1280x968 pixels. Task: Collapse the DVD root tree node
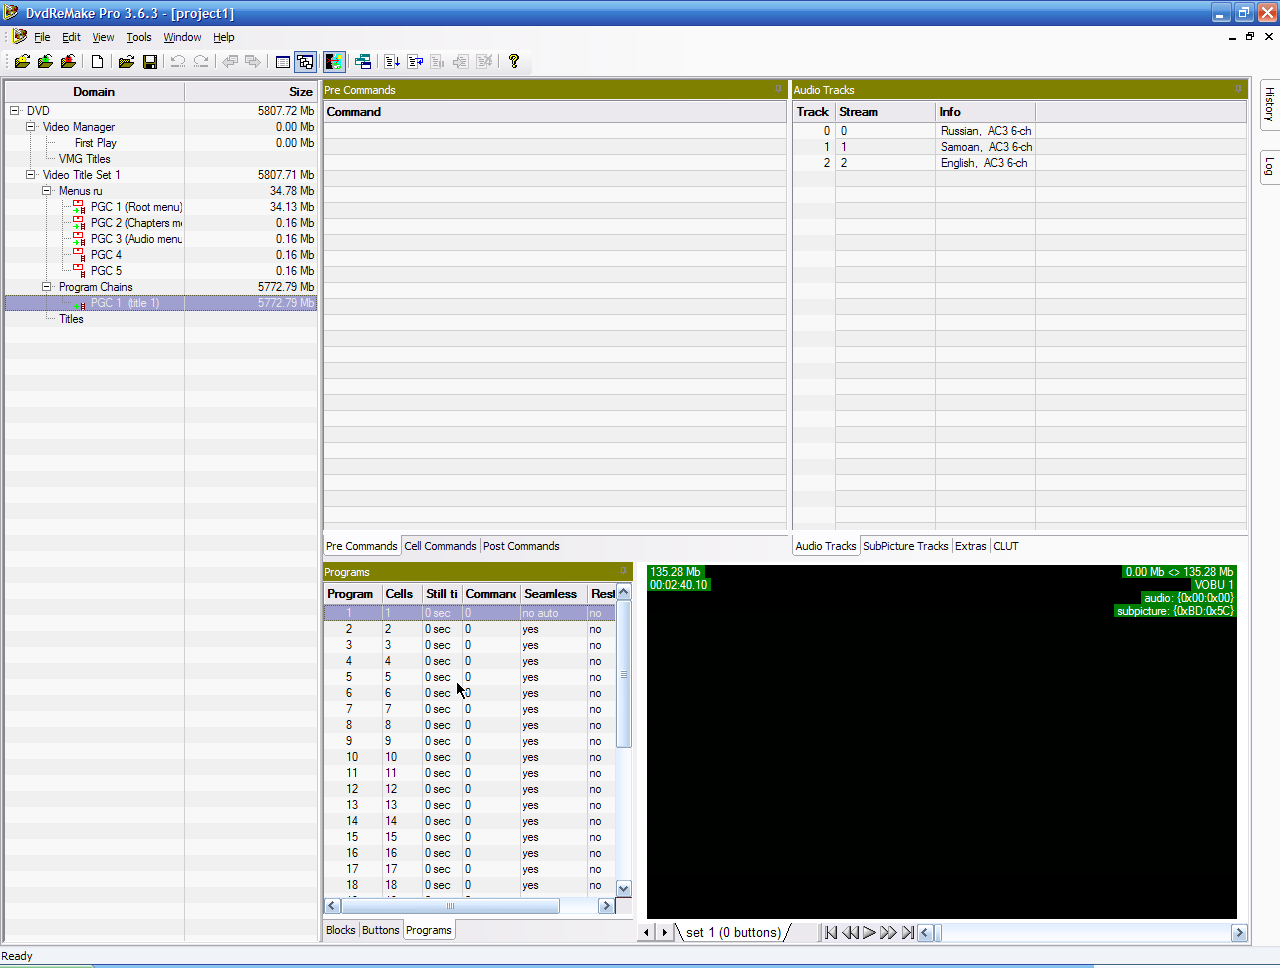pos(15,111)
